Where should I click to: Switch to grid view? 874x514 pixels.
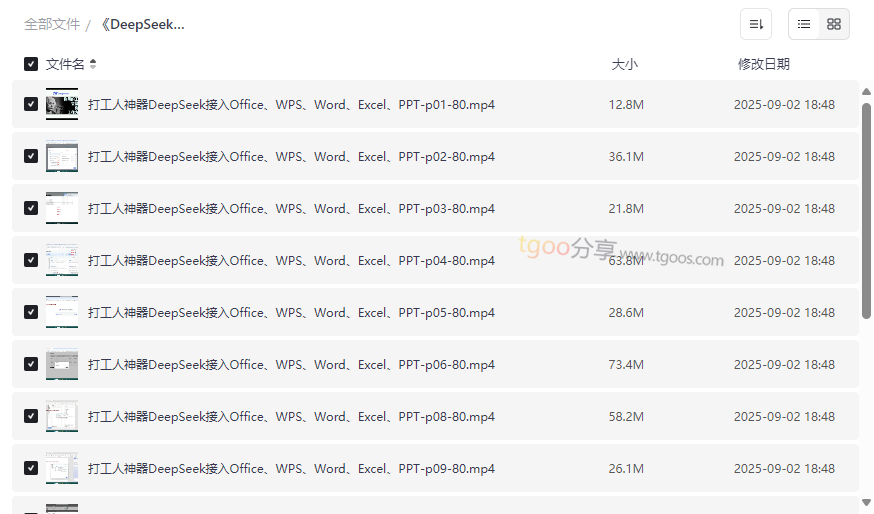834,24
